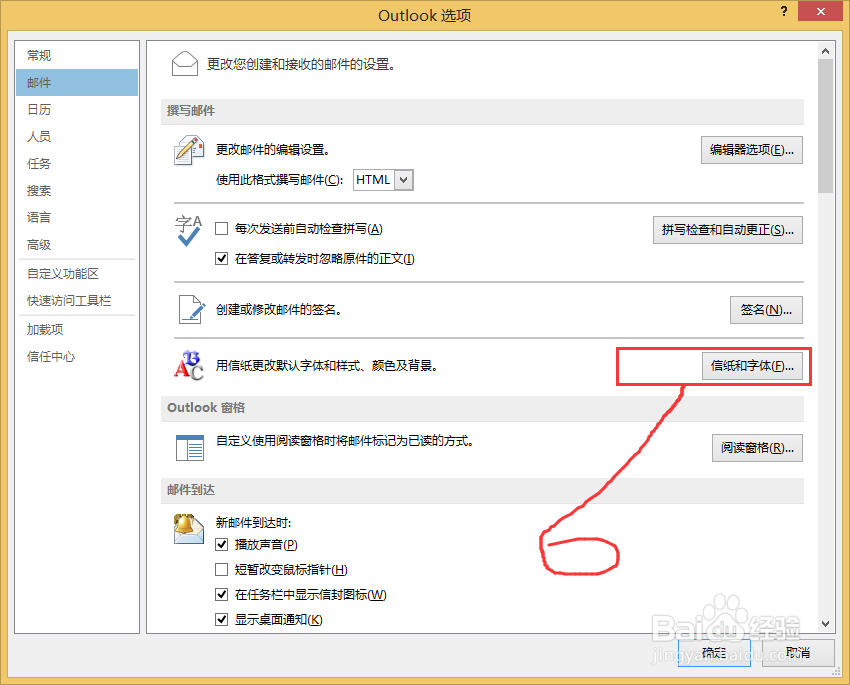Open 高级 options category
Viewport: 850px width, 685px height.
[77, 244]
